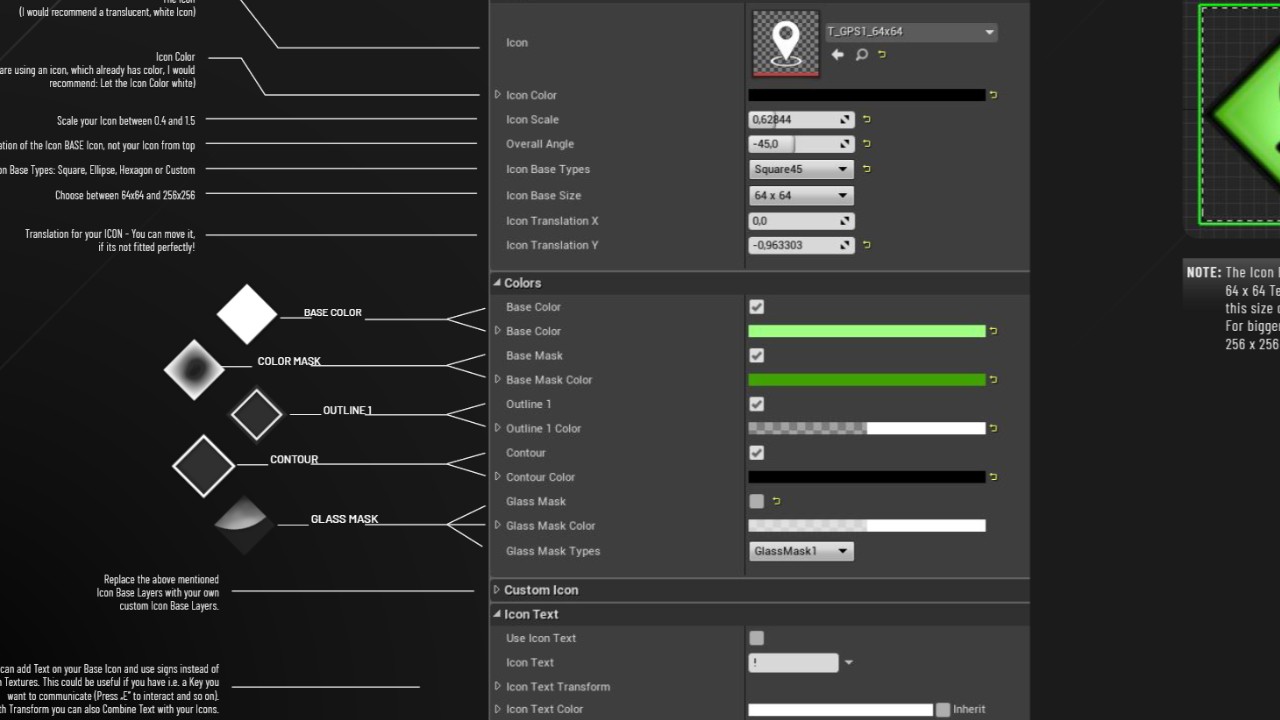This screenshot has height=720, width=1280.
Task: Reset Icon Scale to default value
Action: tap(867, 120)
